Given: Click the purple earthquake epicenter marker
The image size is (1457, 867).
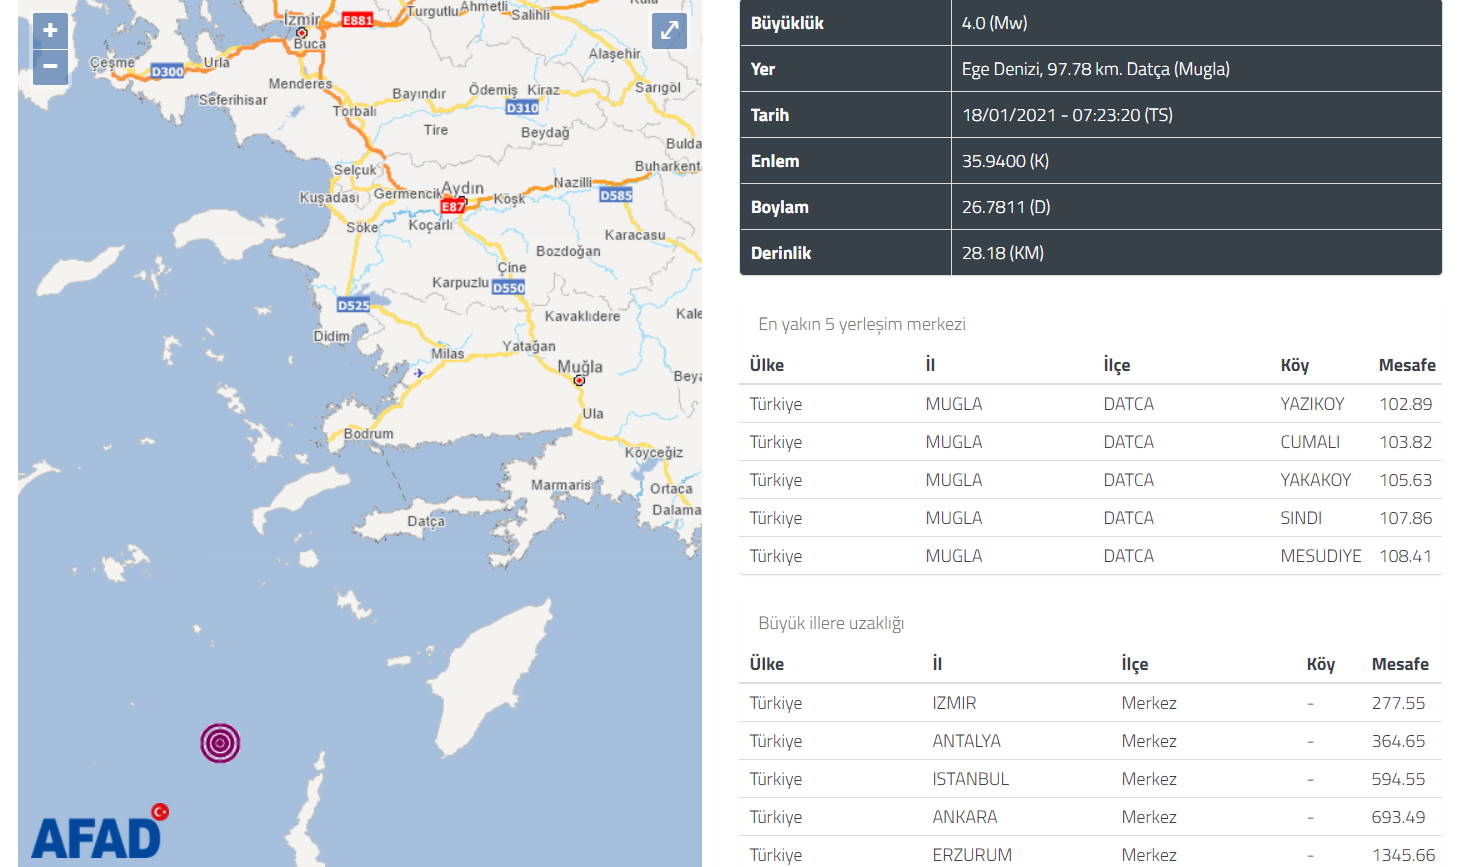Looking at the screenshot, I should [x=220, y=743].
